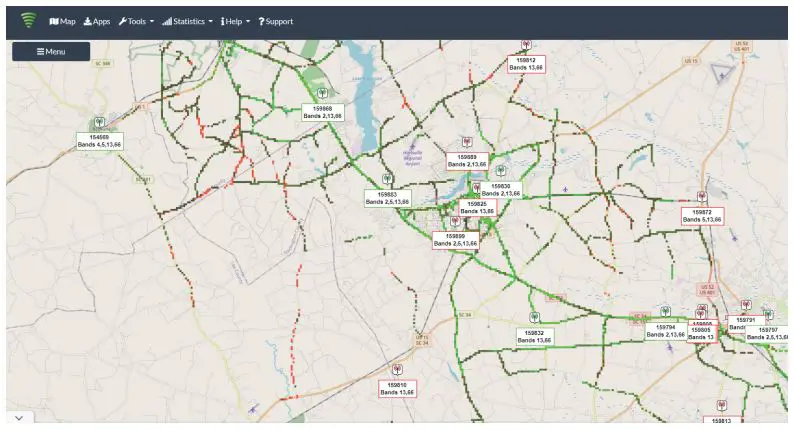
Task: Click the 159872 Bands 5,13,66 label
Action: pos(702,216)
